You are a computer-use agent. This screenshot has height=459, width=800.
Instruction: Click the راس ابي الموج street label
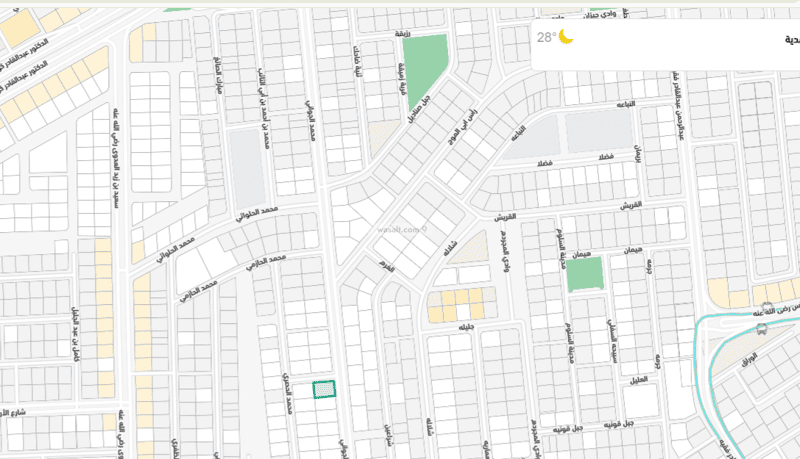(463, 126)
